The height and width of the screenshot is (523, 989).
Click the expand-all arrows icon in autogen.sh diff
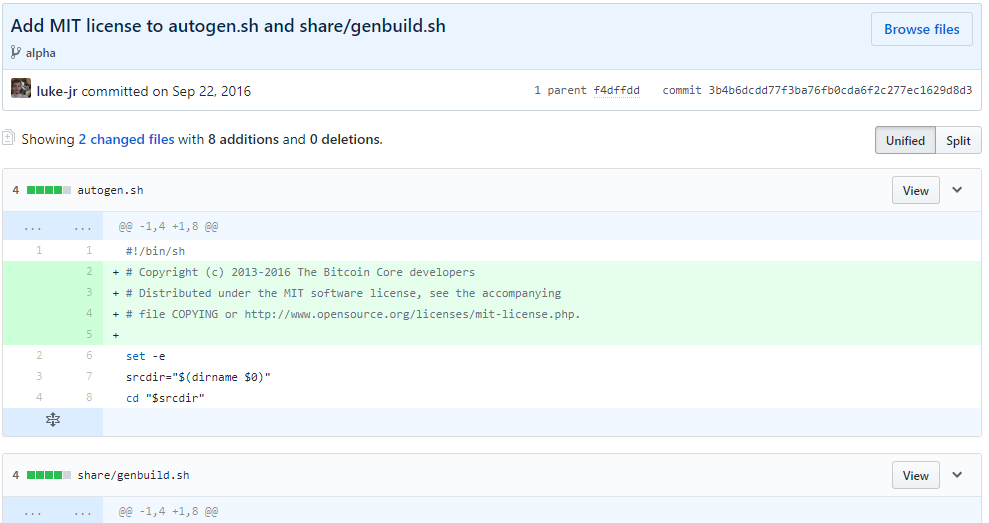click(53, 421)
